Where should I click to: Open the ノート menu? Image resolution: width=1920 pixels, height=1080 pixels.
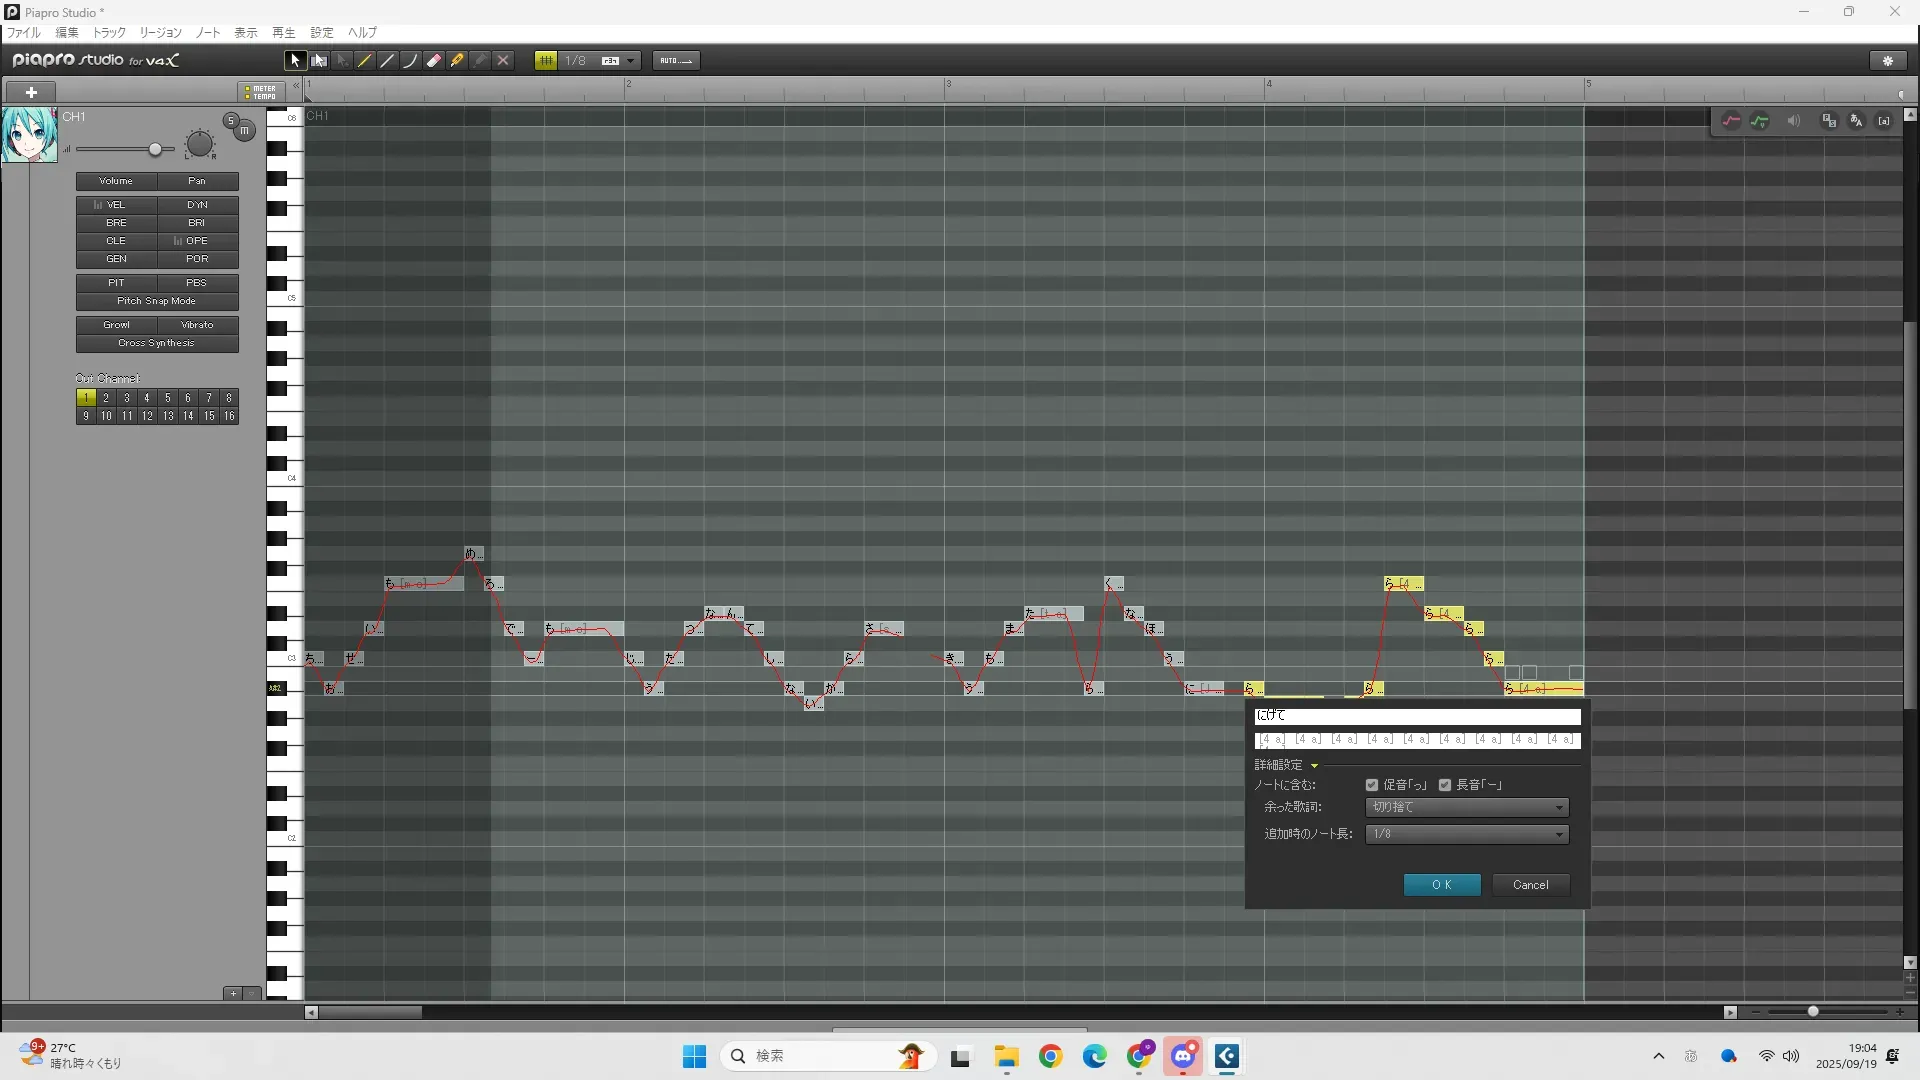207,33
